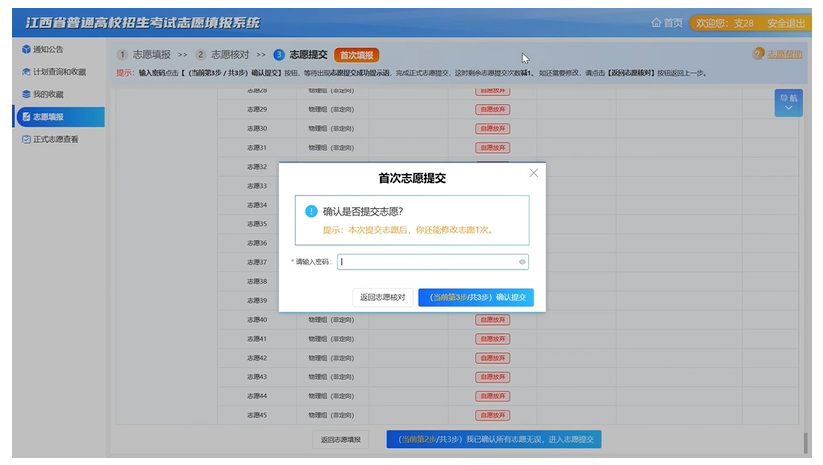Click the 安全退出 logout link

tap(786, 22)
